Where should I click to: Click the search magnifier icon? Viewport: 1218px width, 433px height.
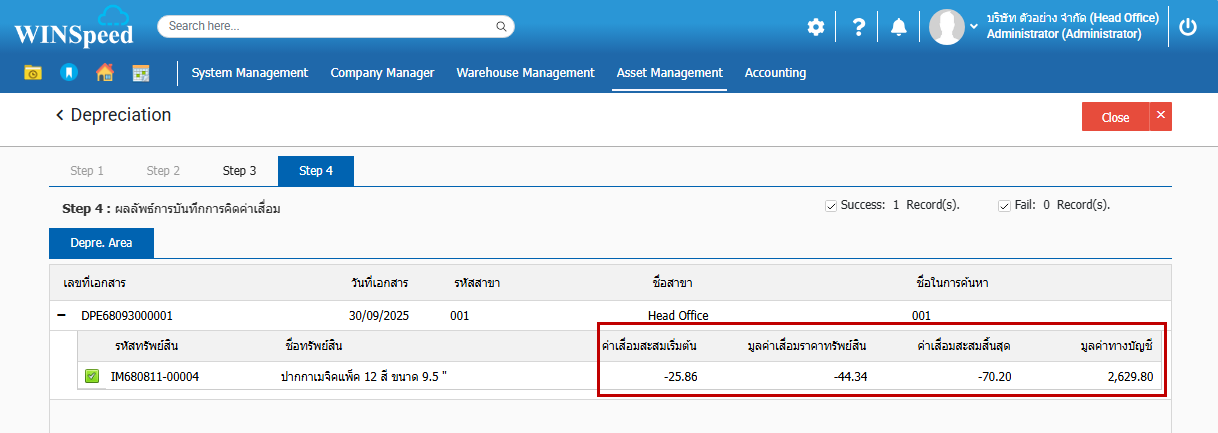coord(502,26)
